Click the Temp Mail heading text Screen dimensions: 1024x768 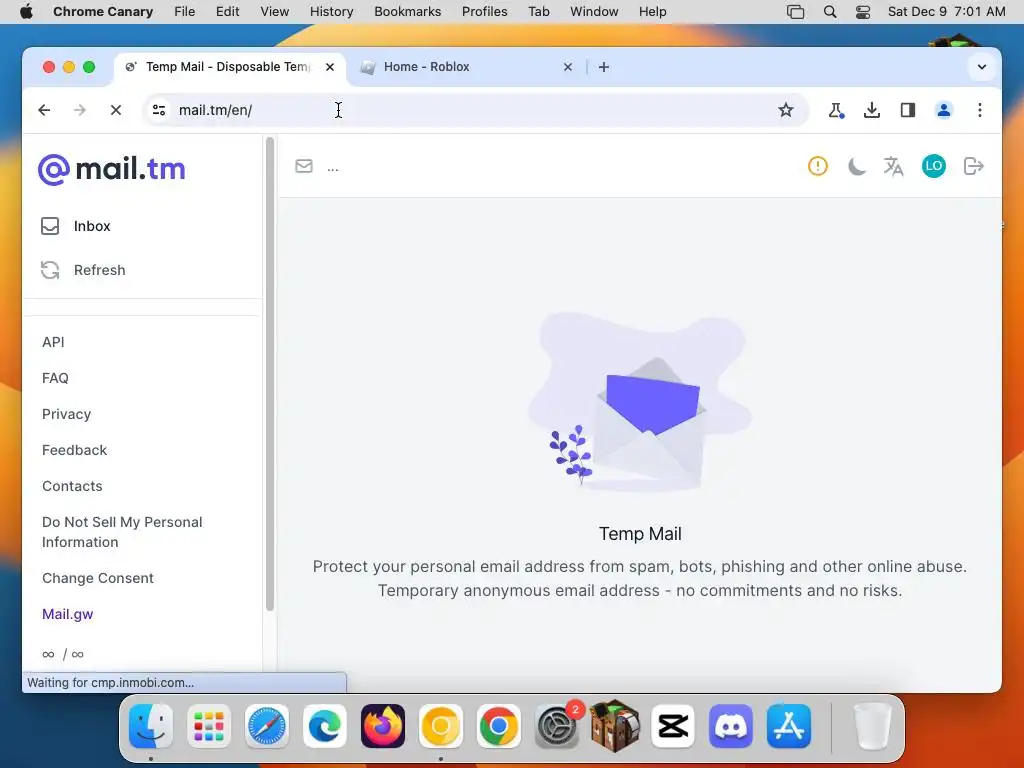(640, 534)
